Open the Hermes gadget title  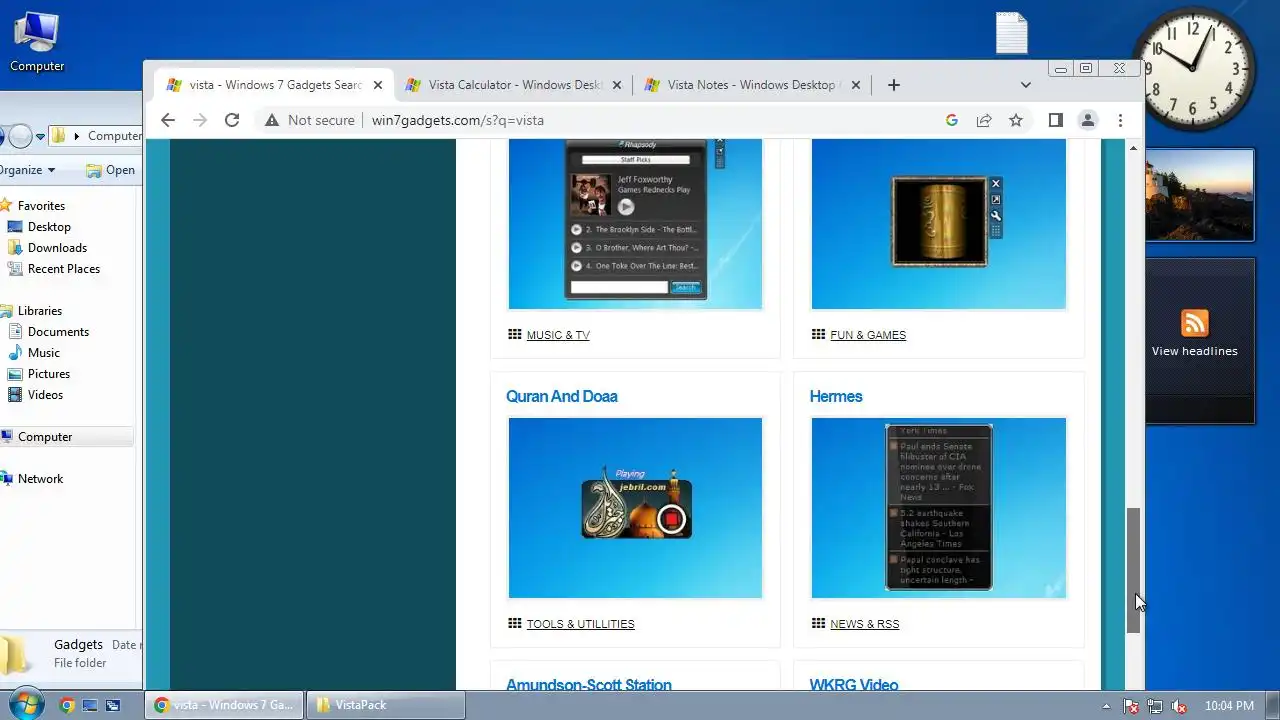click(836, 396)
